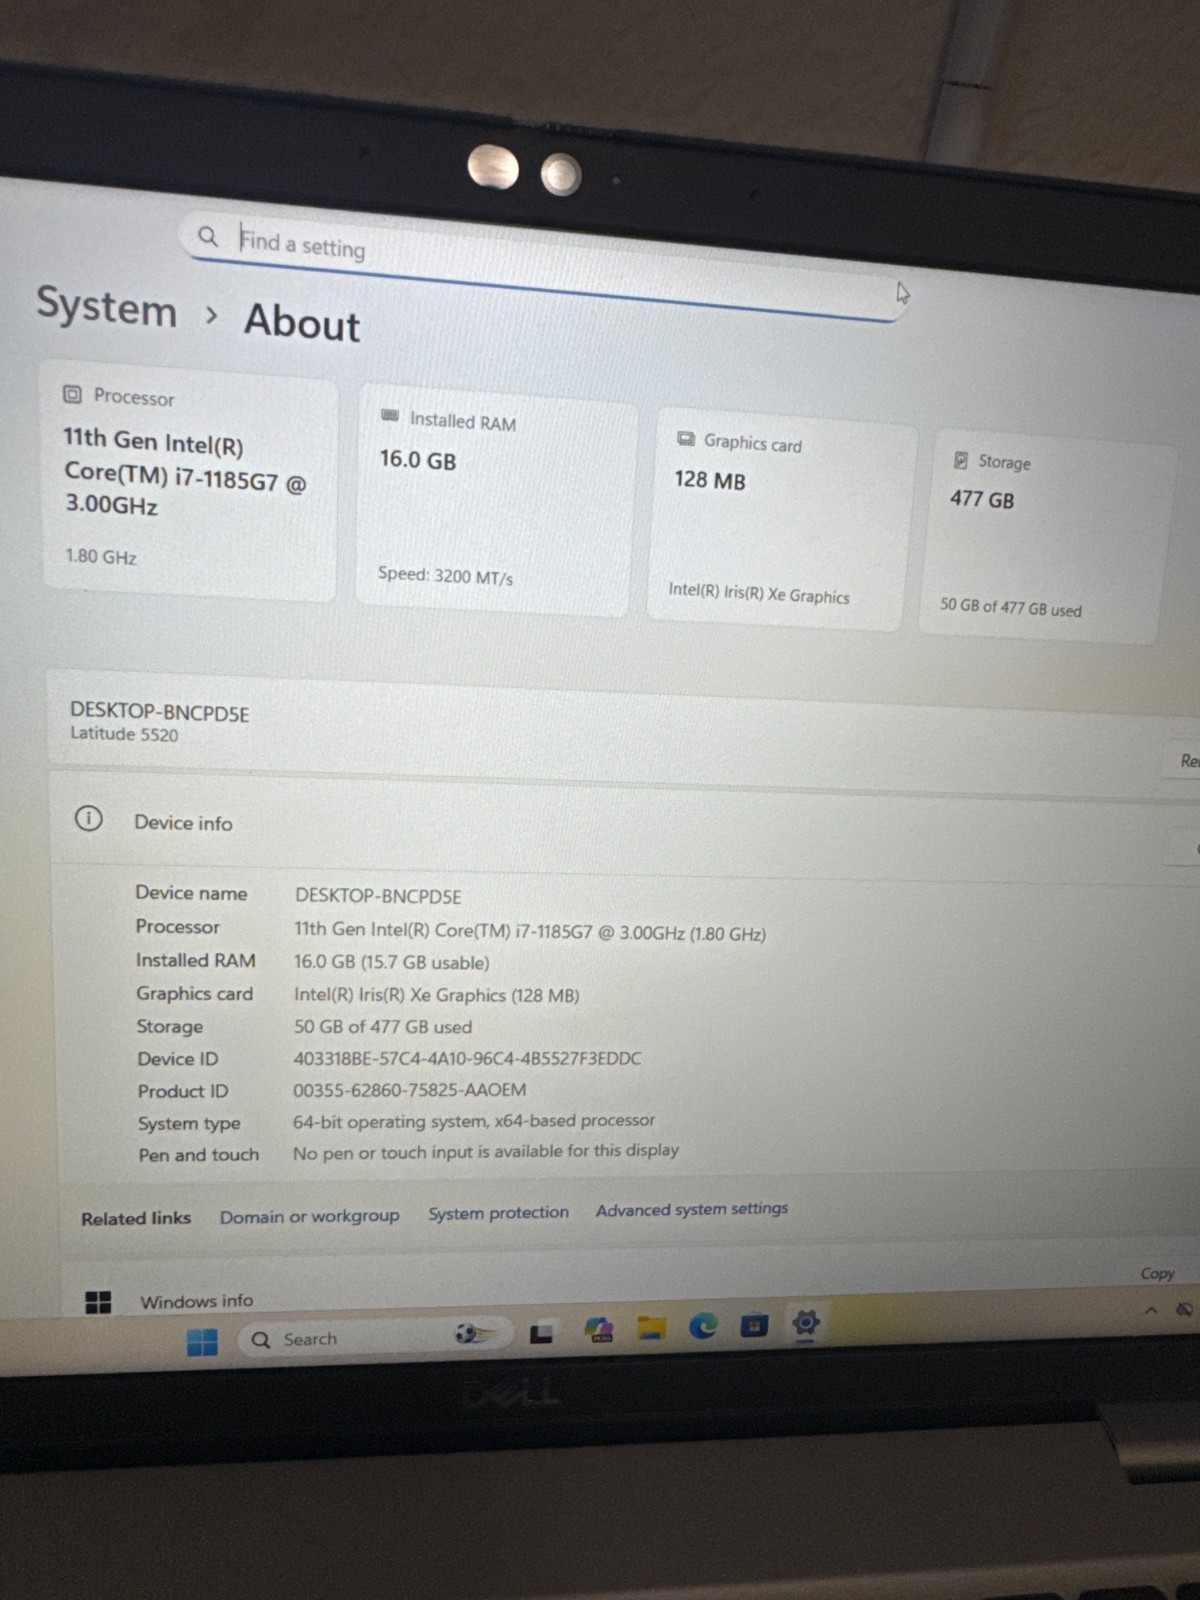Open File Explorer from the taskbar
Screen dimensions: 1200x1600
[651, 1328]
